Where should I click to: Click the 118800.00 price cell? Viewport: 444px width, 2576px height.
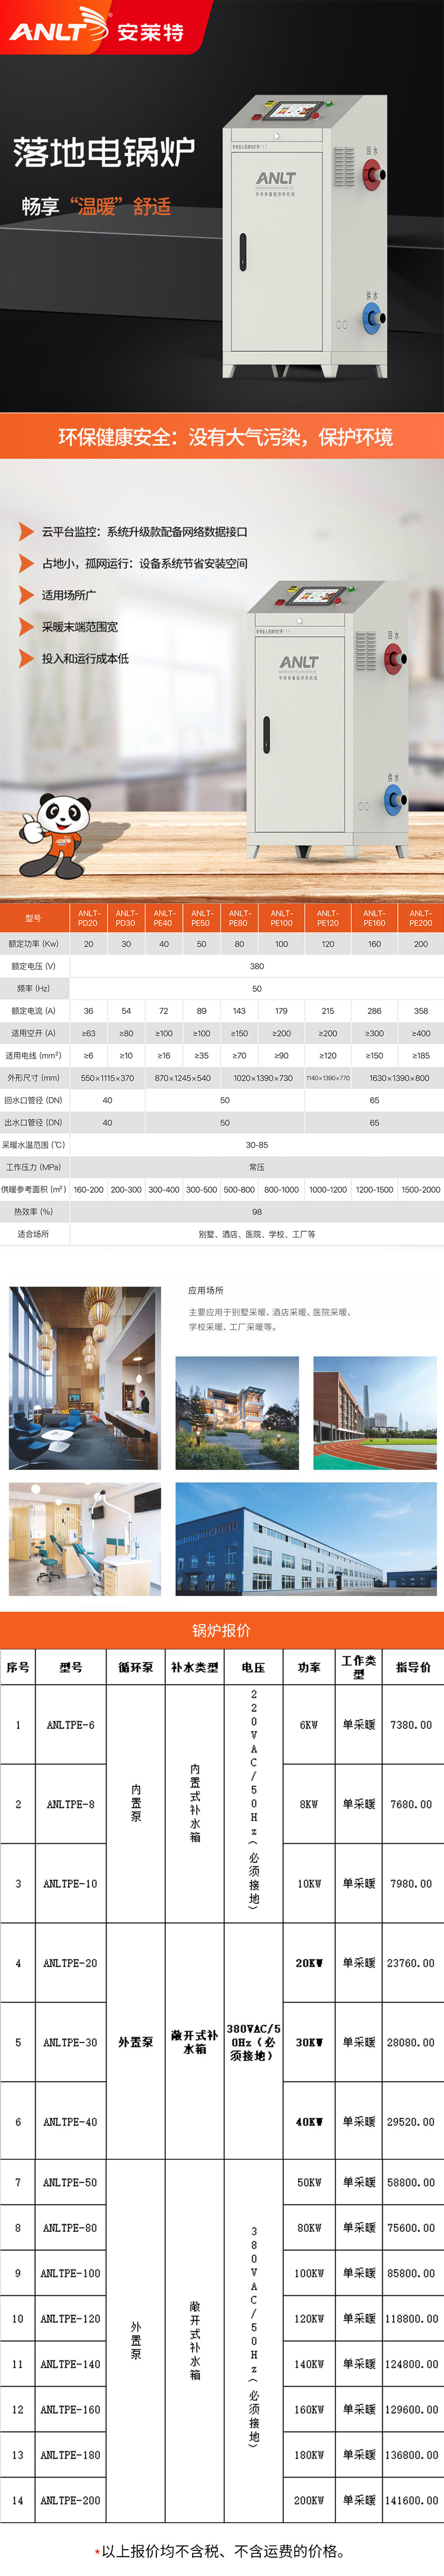[412, 2318]
